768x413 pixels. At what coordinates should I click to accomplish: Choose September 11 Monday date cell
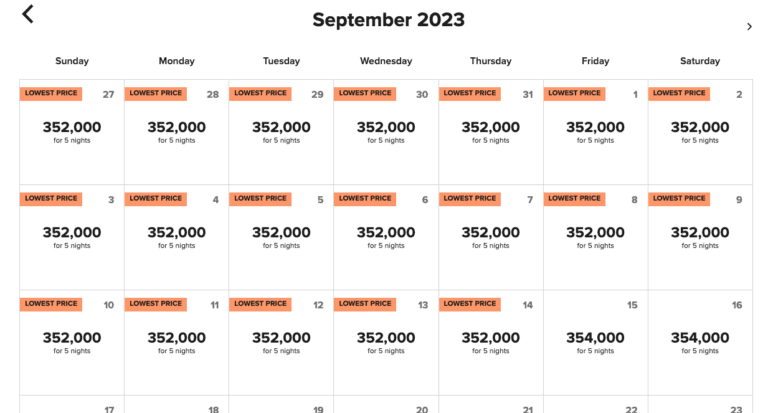177,342
